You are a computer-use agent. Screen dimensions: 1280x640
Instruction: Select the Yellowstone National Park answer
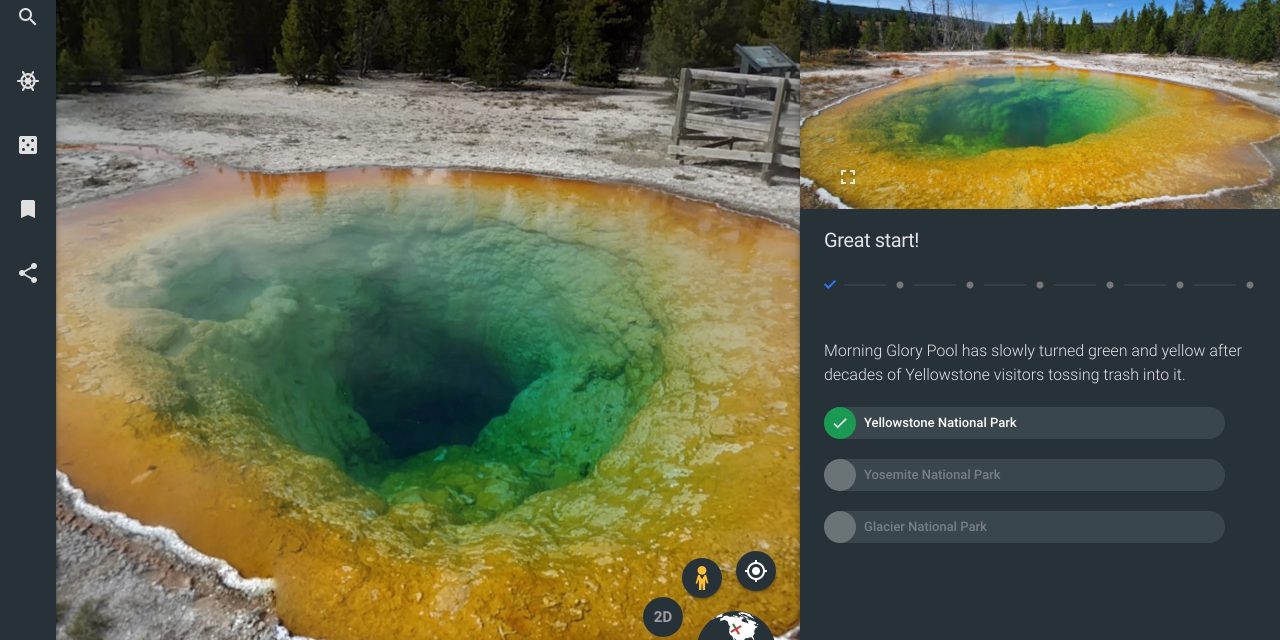tap(1024, 423)
